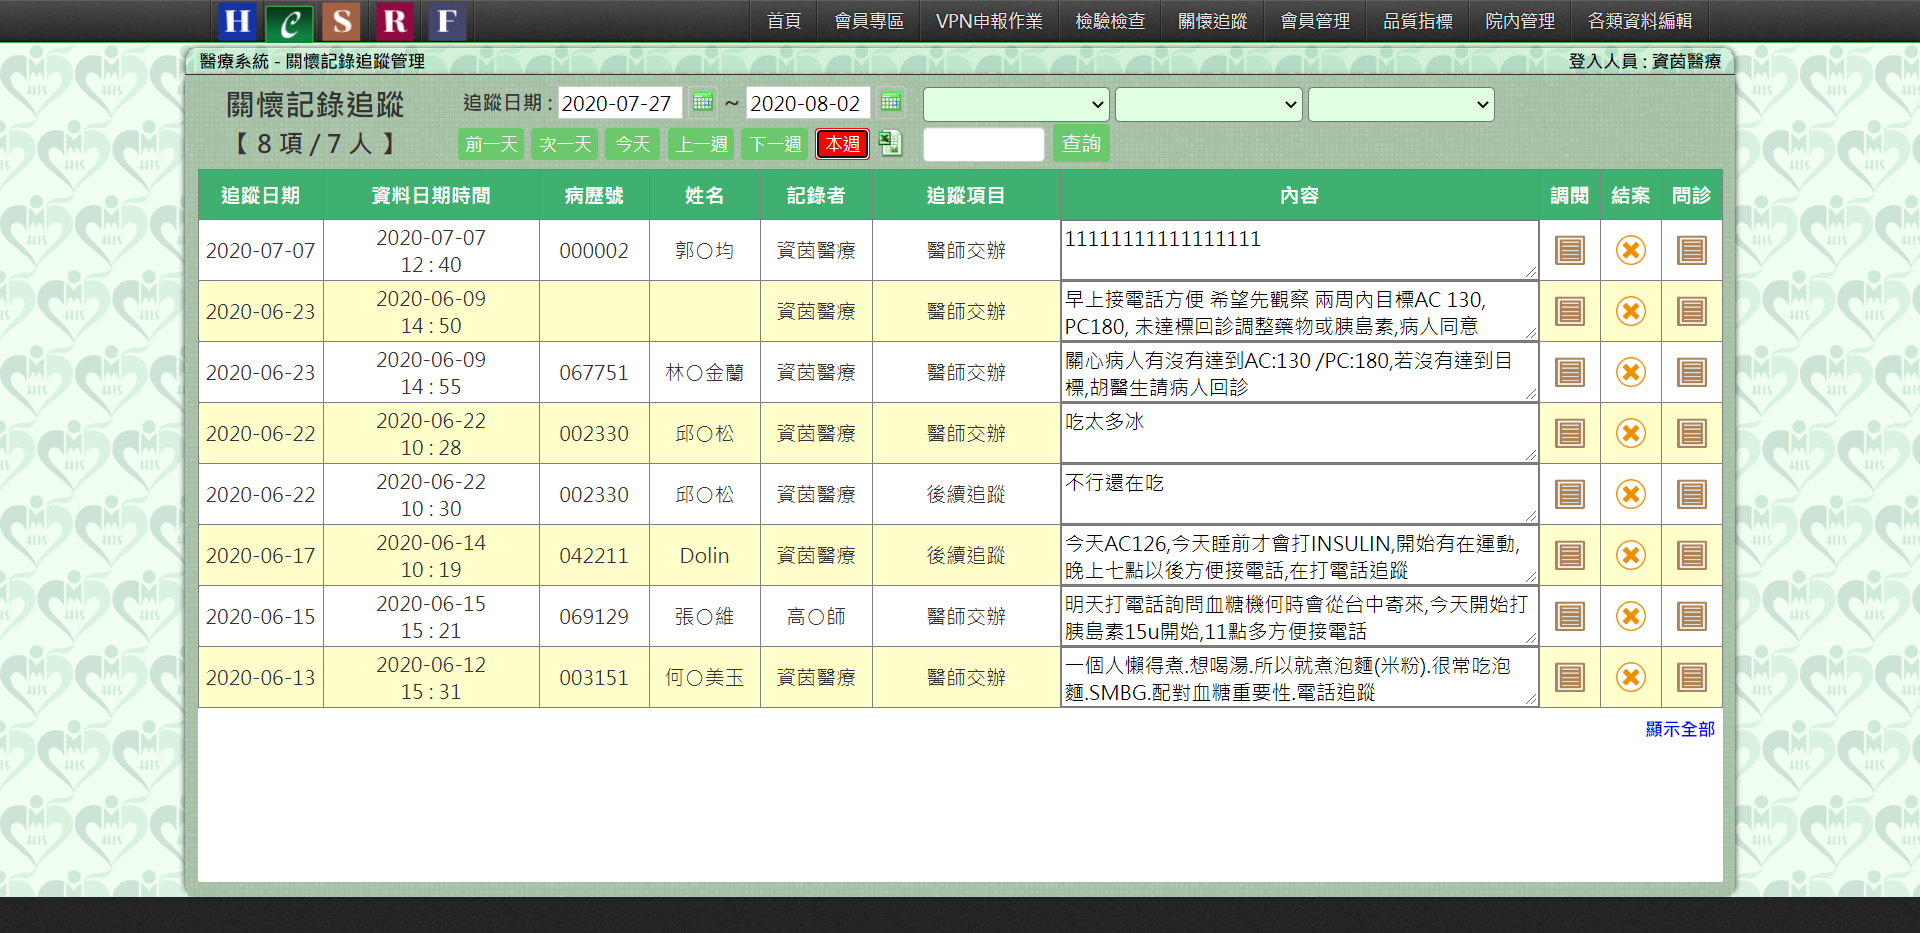Open 會員專區 menu
Viewport: 1920px width, 933px height.
(869, 21)
